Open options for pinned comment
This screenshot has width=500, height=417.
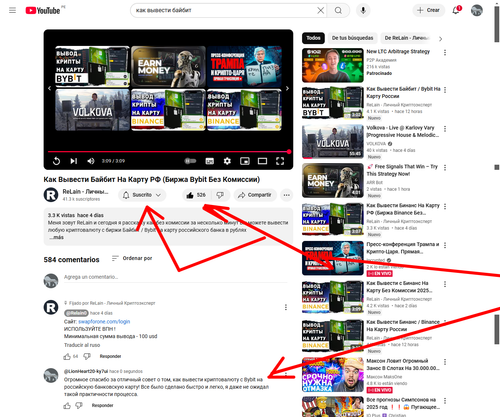tap(286, 307)
